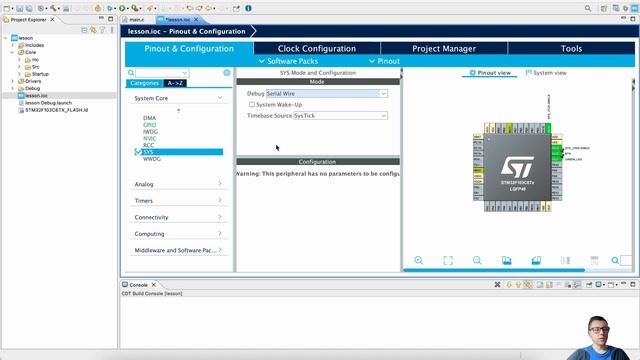
Task: Select IWDG in System Core list
Action: click(150, 131)
